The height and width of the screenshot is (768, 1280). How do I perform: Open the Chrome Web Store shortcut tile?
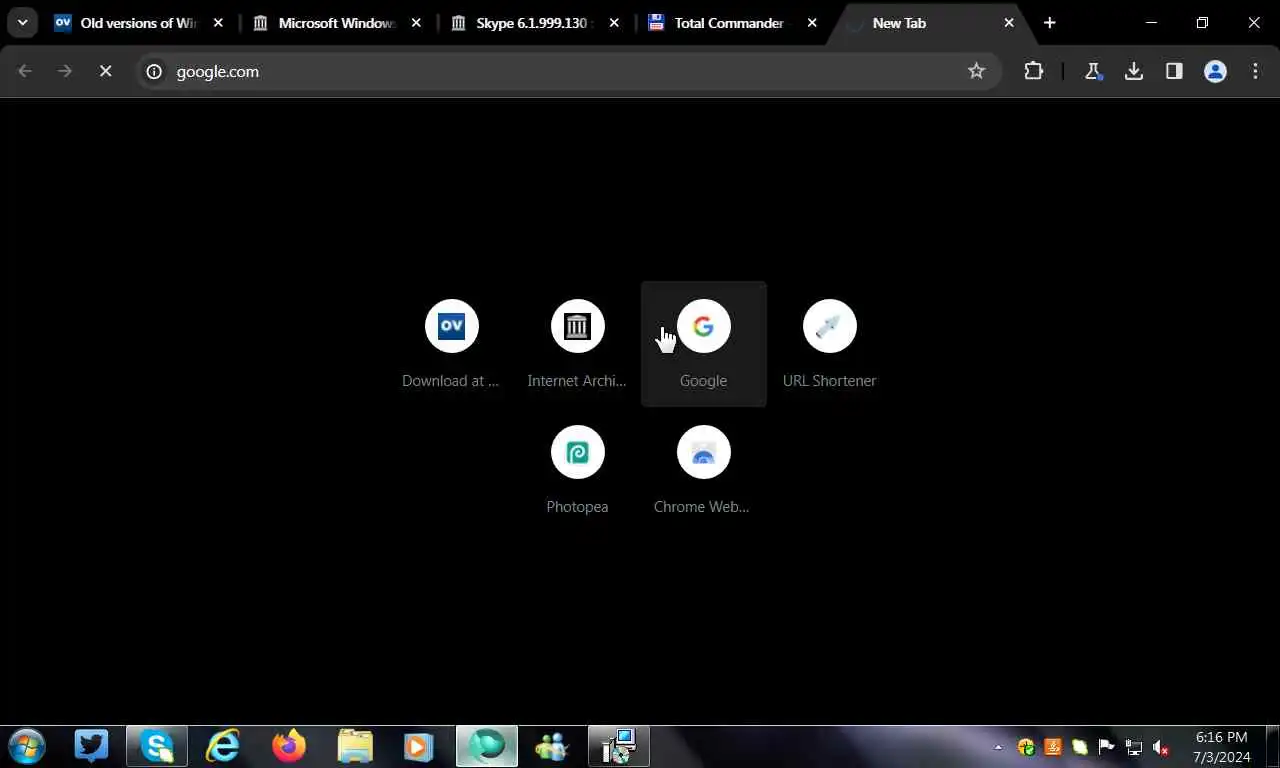703,470
